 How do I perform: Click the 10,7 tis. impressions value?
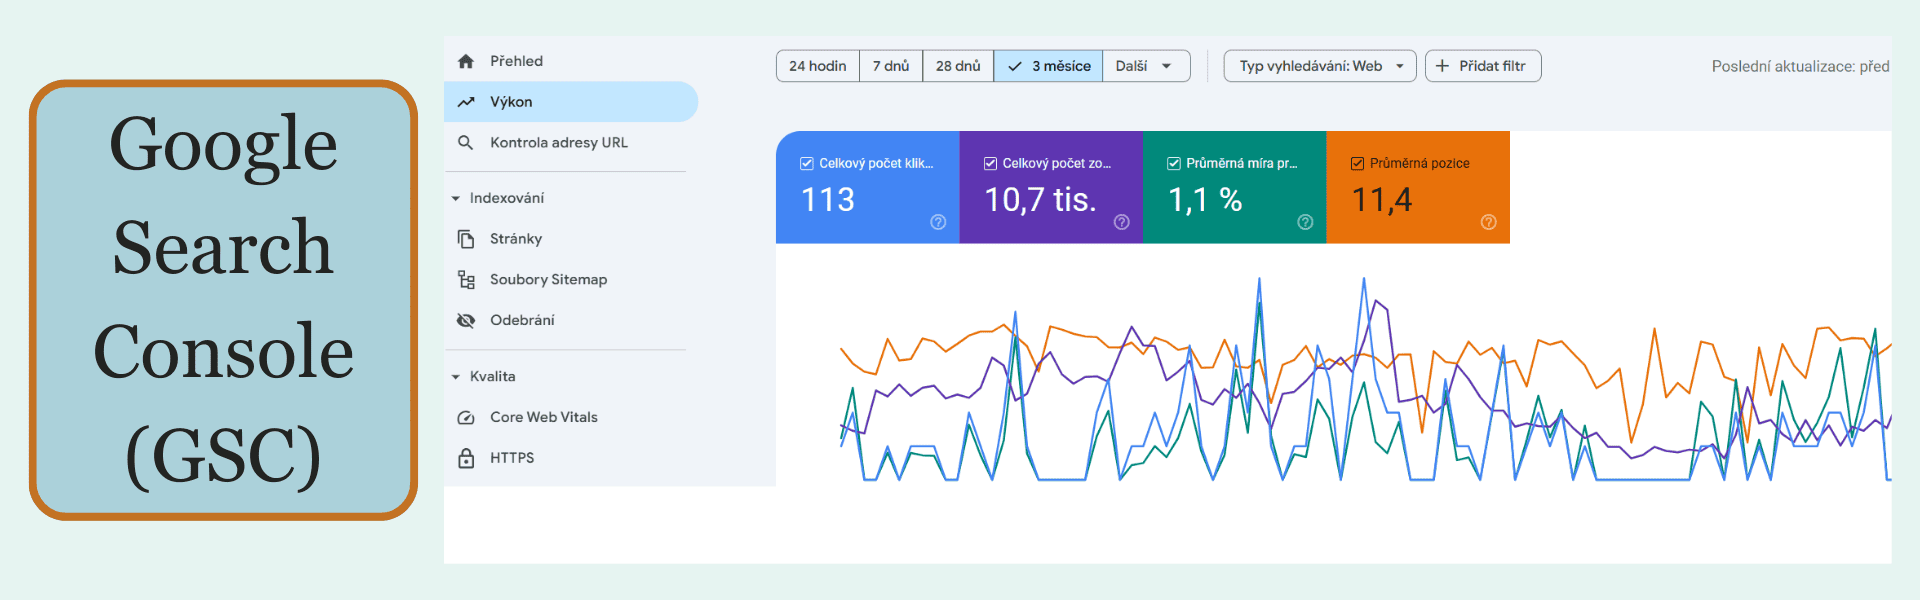tap(1040, 200)
